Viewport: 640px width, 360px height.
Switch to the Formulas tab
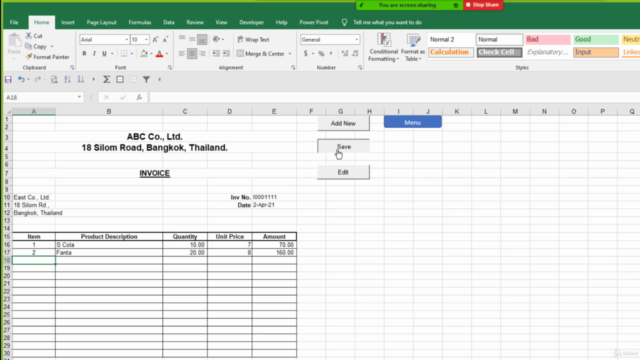pos(140,22)
